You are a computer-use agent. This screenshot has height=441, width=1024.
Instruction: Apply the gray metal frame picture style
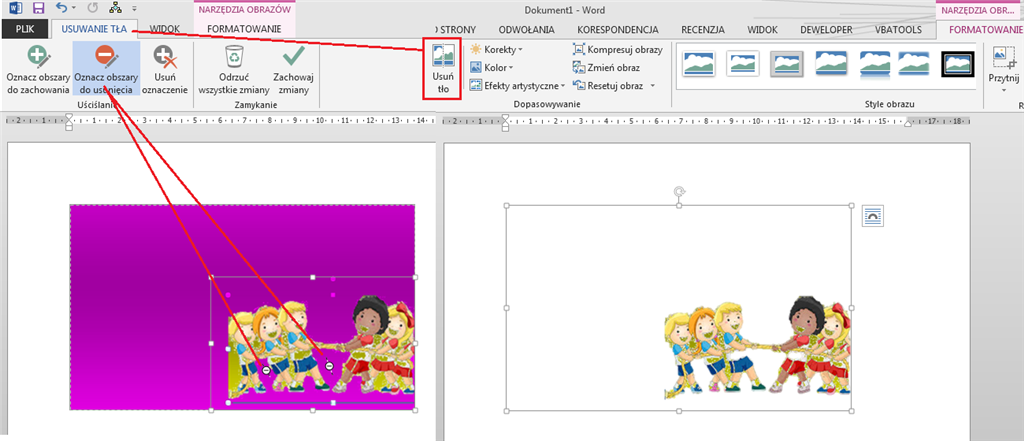coord(786,64)
